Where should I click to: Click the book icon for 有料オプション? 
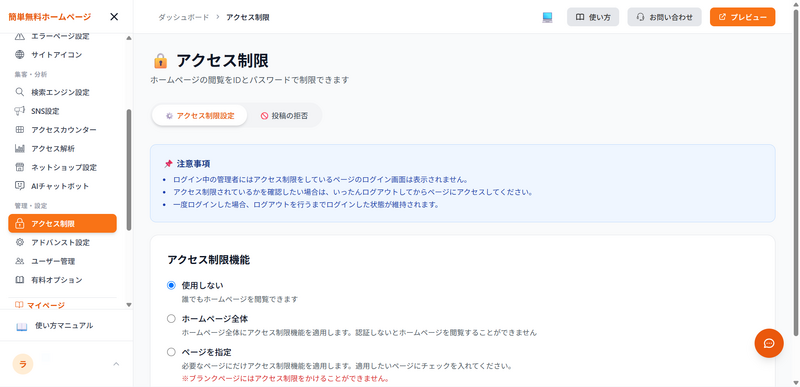pos(19,280)
